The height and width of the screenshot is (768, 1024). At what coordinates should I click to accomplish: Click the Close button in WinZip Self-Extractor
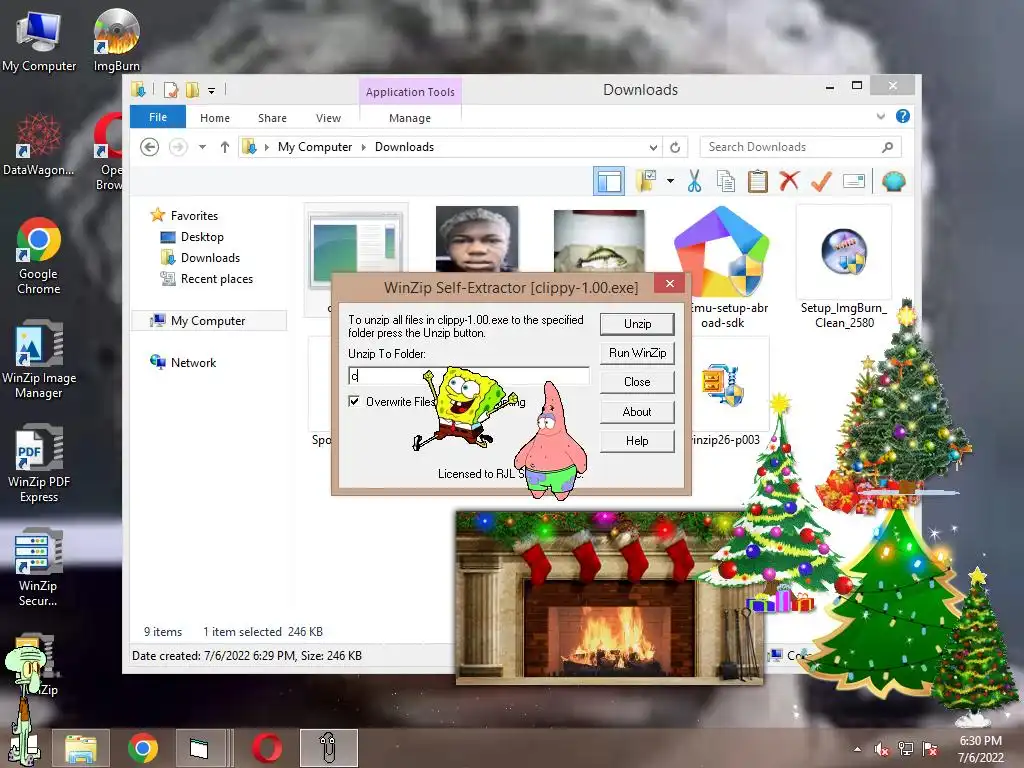(637, 382)
